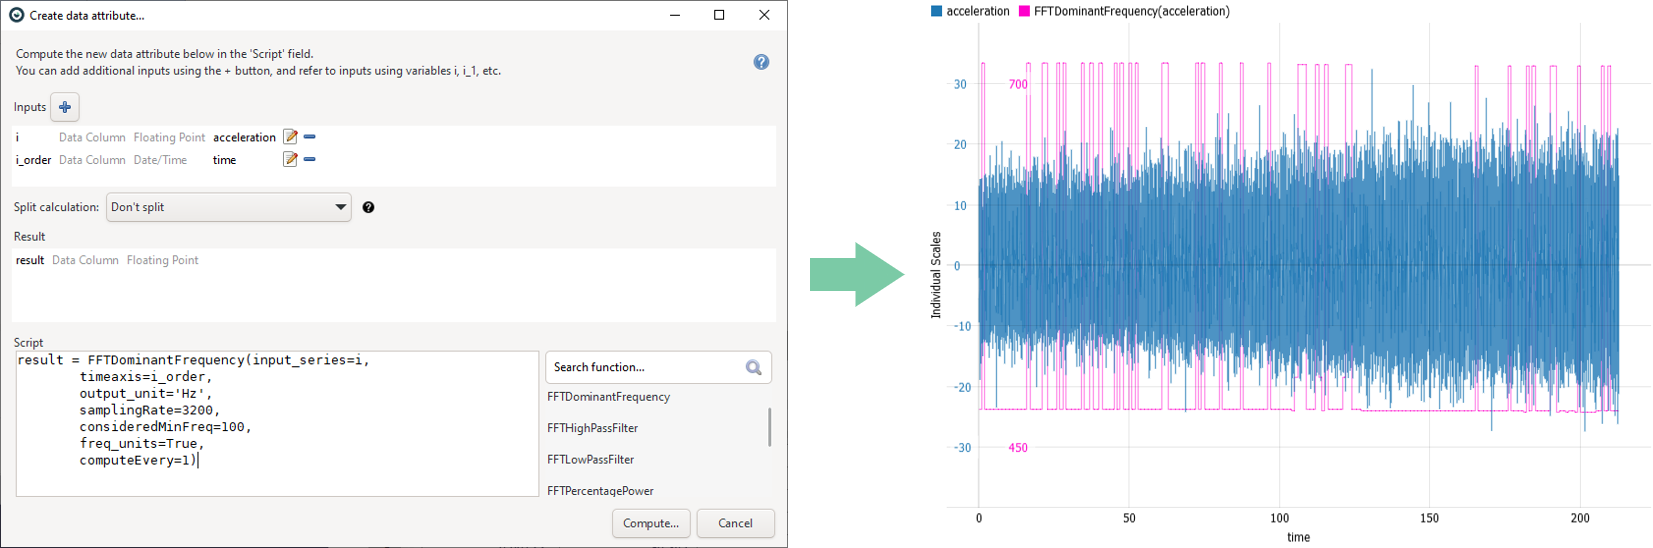Click the pink '450' scale label
The image size is (1653, 548).
[x=1018, y=448]
